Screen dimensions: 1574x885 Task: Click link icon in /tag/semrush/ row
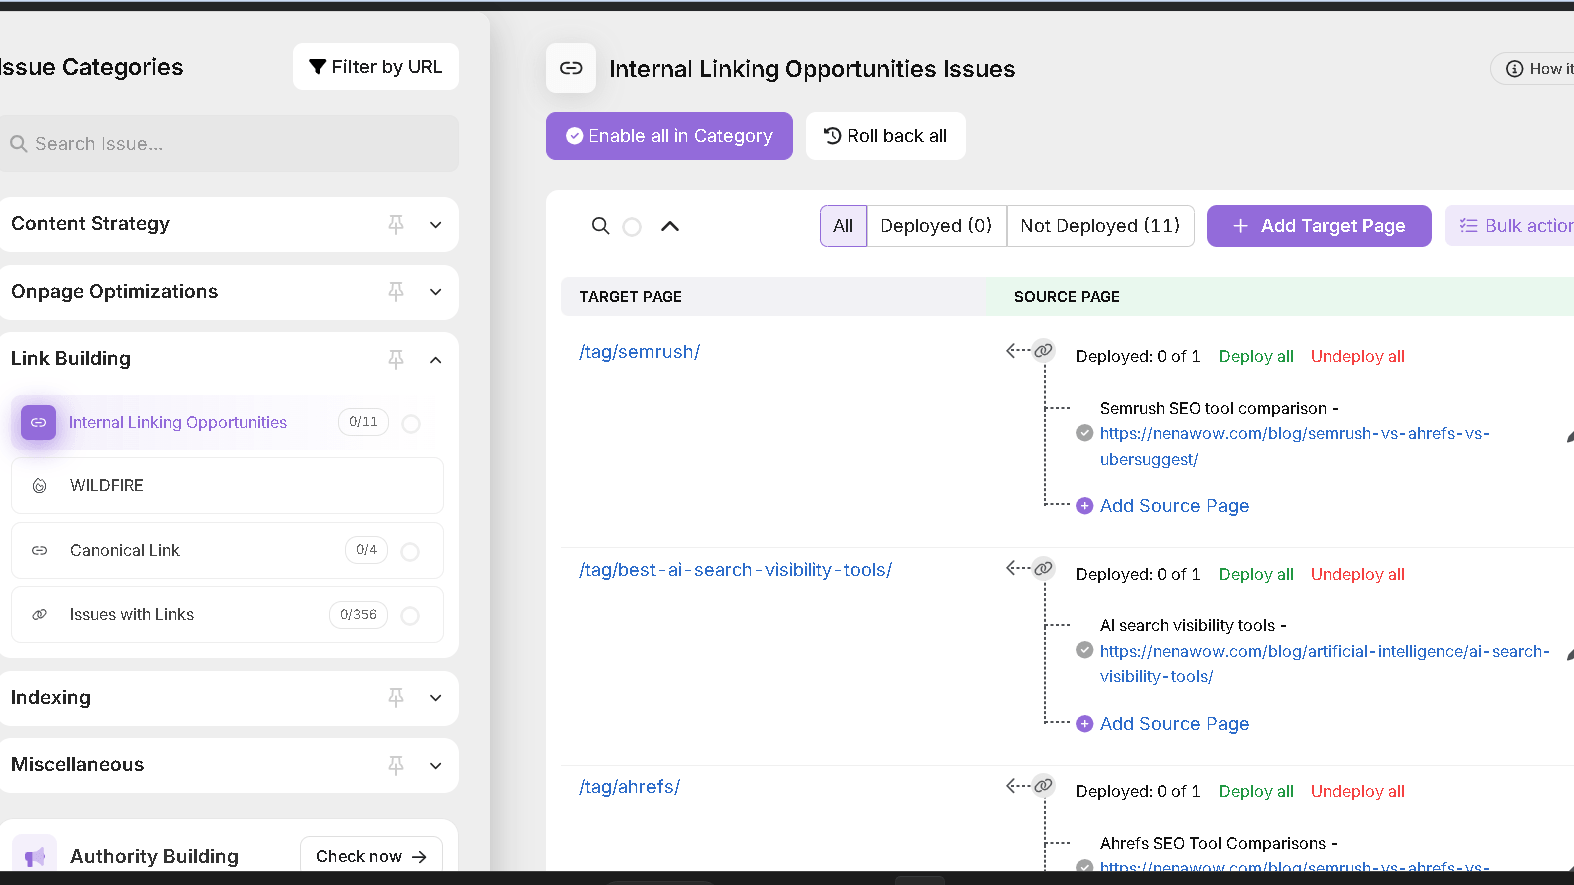[1043, 350]
